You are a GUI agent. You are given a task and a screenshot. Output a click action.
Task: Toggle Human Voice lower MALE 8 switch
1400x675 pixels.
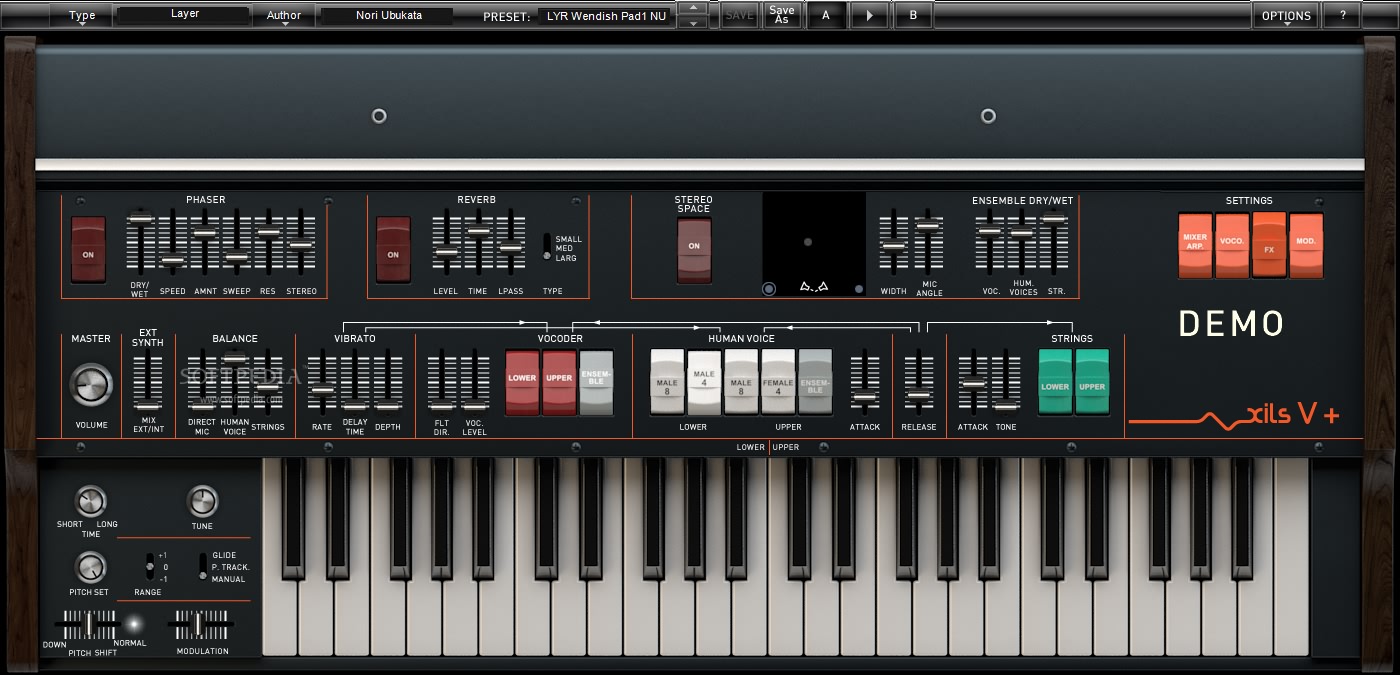click(x=667, y=382)
